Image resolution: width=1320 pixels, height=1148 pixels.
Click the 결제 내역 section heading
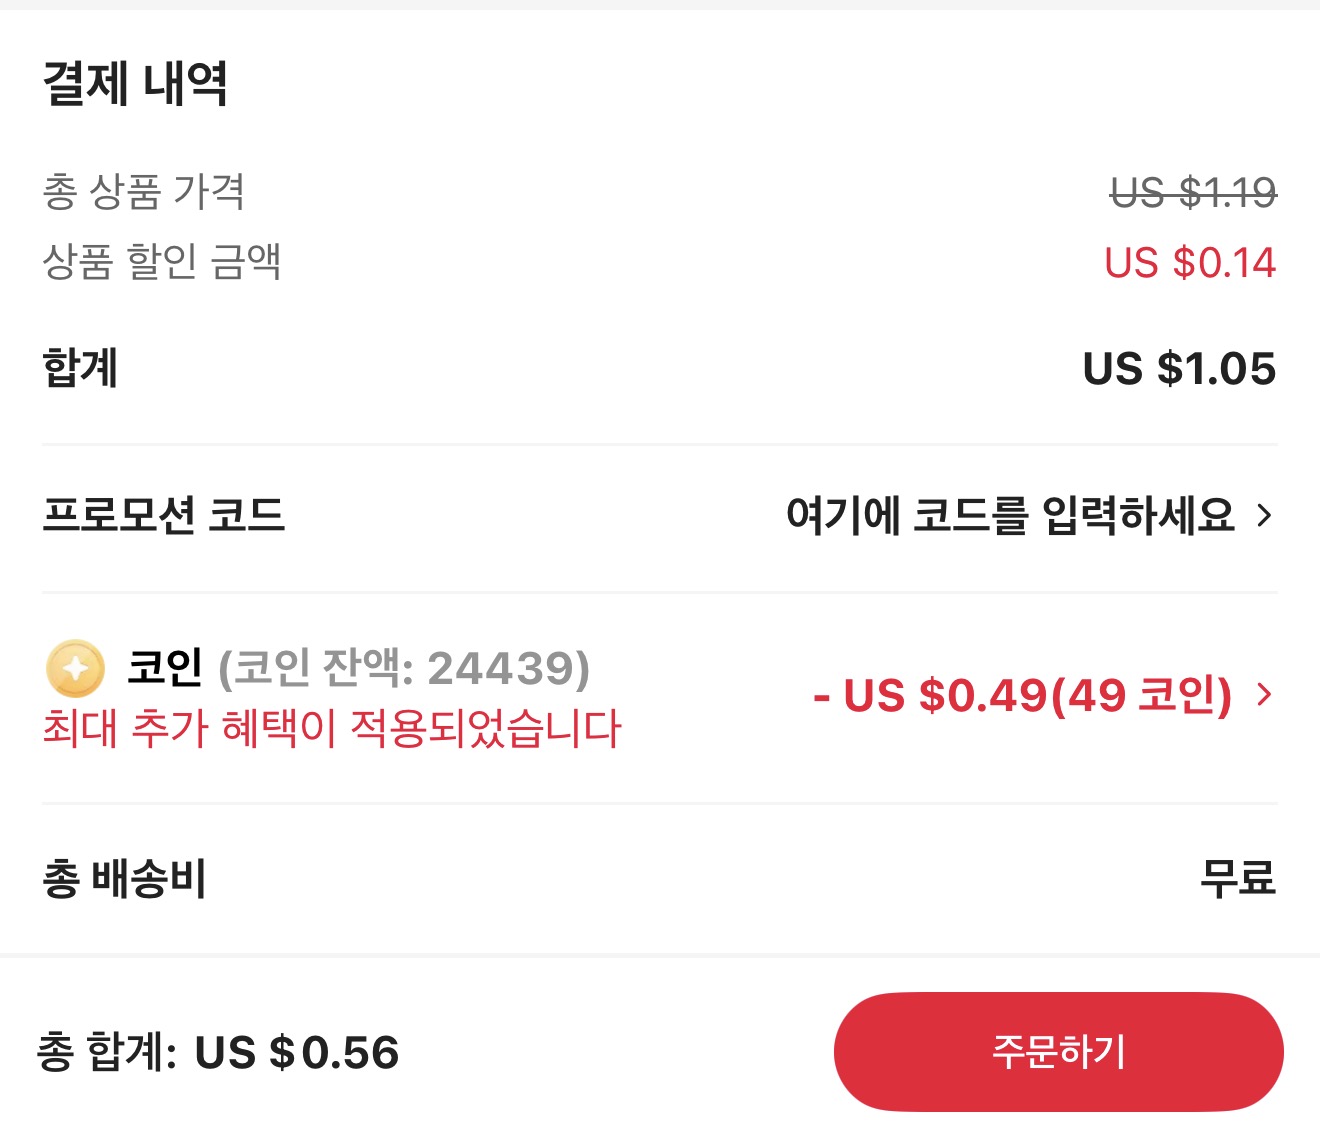point(135,86)
